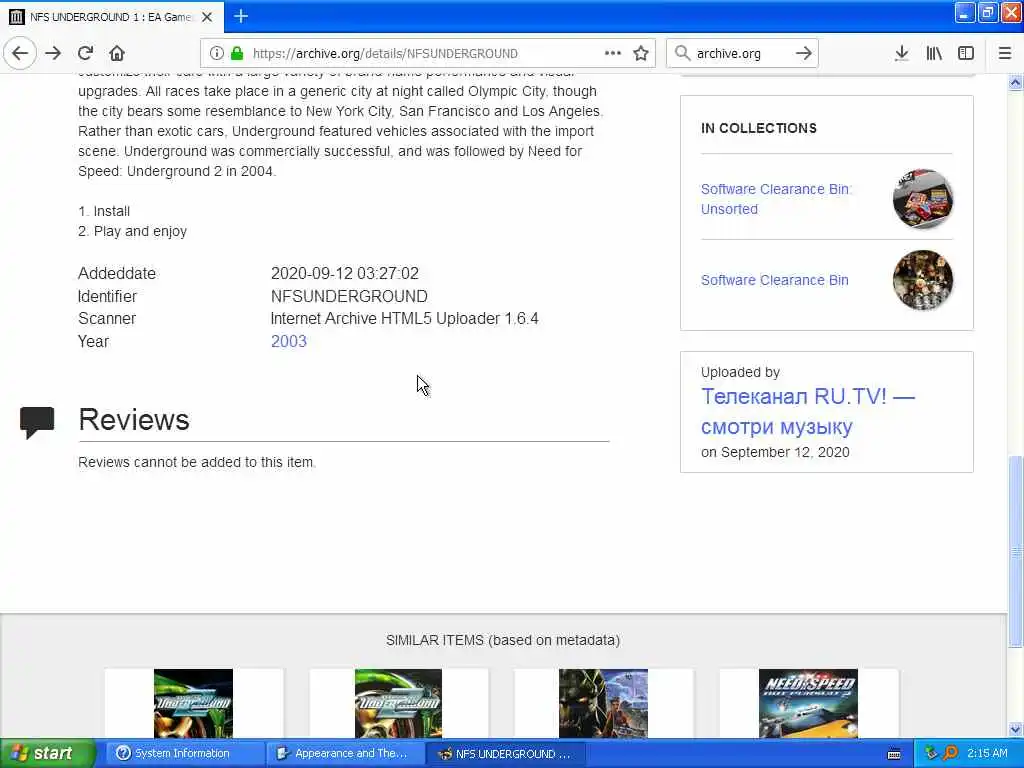The height and width of the screenshot is (768, 1024).
Task: Click the Reviews heading
Action: point(134,419)
